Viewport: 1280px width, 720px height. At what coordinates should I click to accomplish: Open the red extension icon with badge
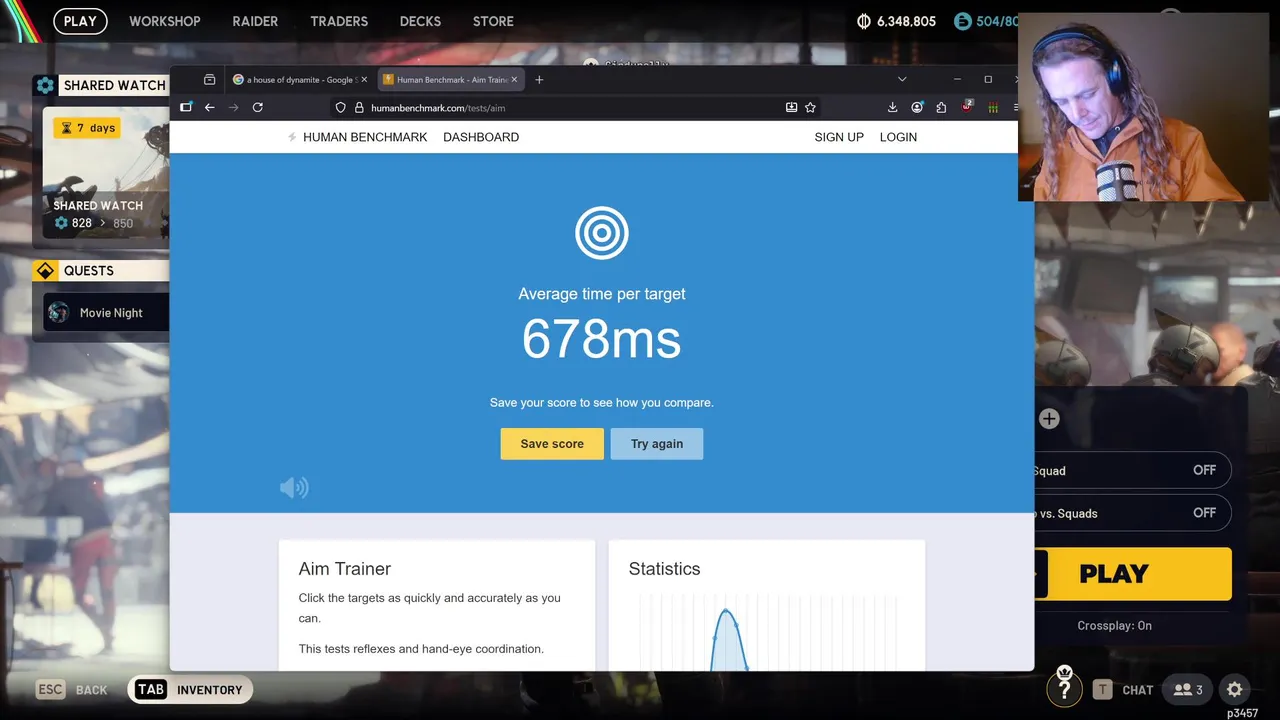coord(967,106)
